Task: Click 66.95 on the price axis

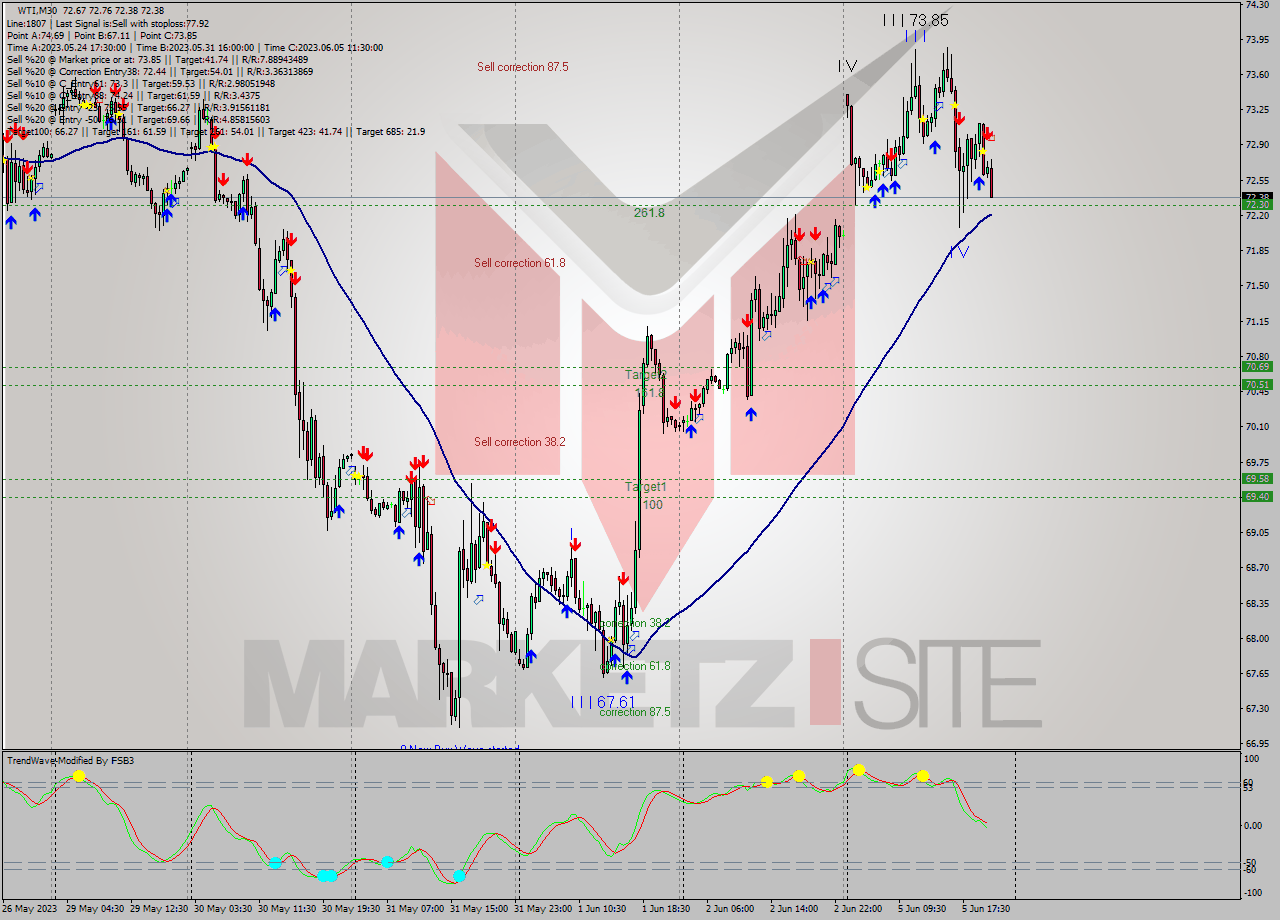Action: click(1257, 744)
